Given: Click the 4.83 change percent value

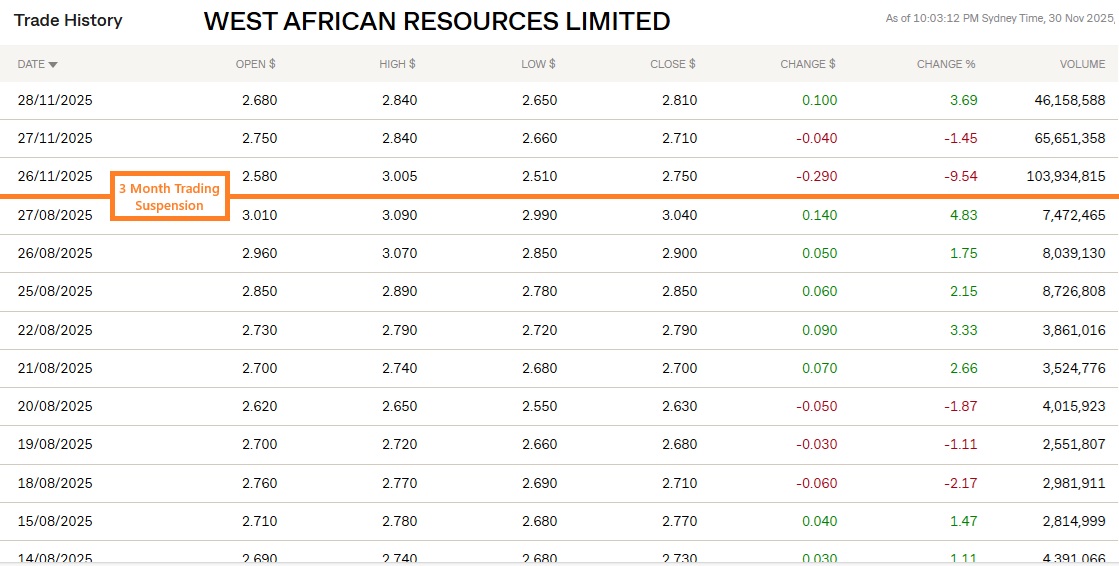Looking at the screenshot, I should click(x=964, y=215).
